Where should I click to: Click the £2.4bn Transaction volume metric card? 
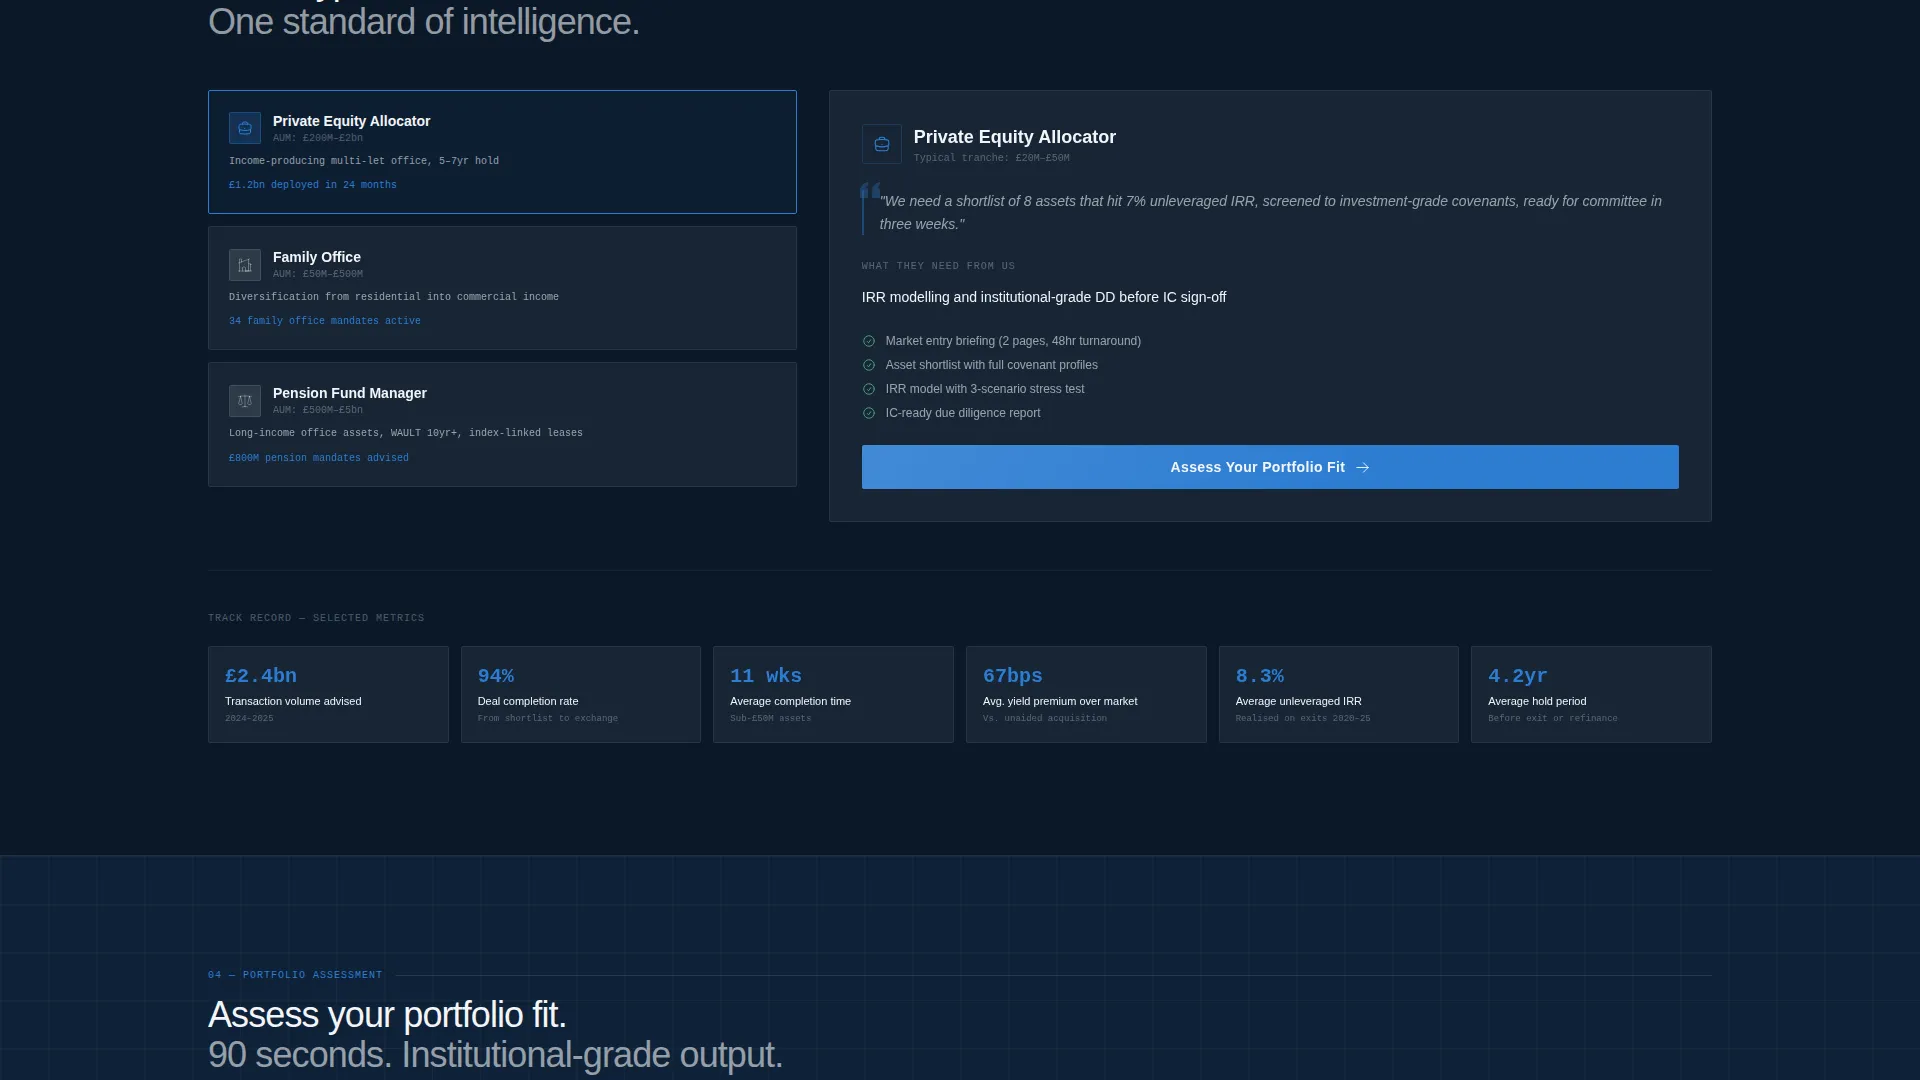[328, 694]
